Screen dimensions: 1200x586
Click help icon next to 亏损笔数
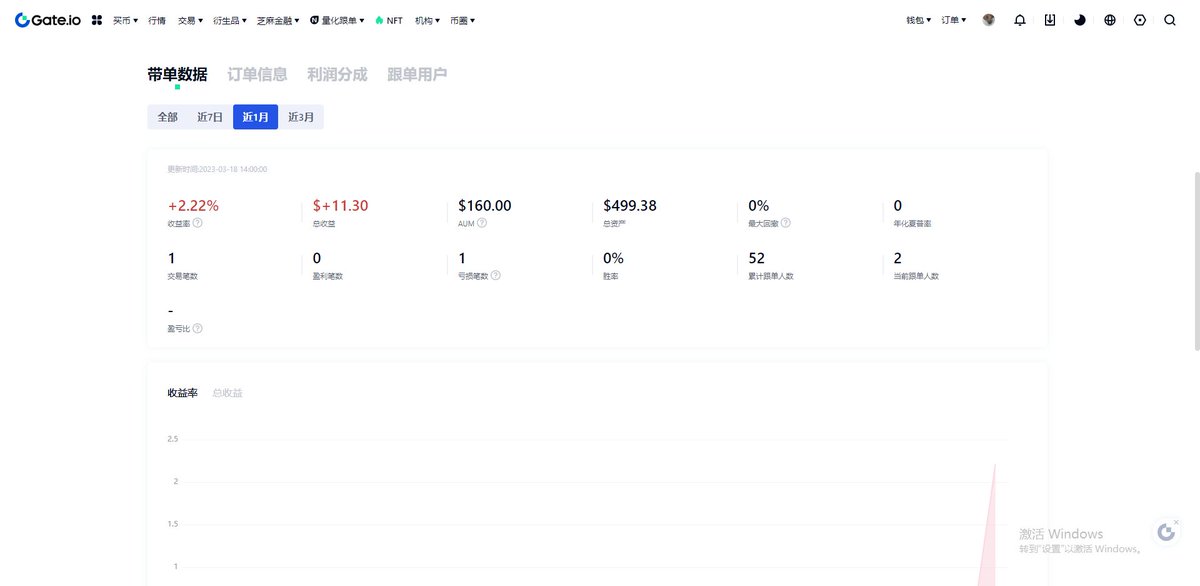(x=495, y=276)
